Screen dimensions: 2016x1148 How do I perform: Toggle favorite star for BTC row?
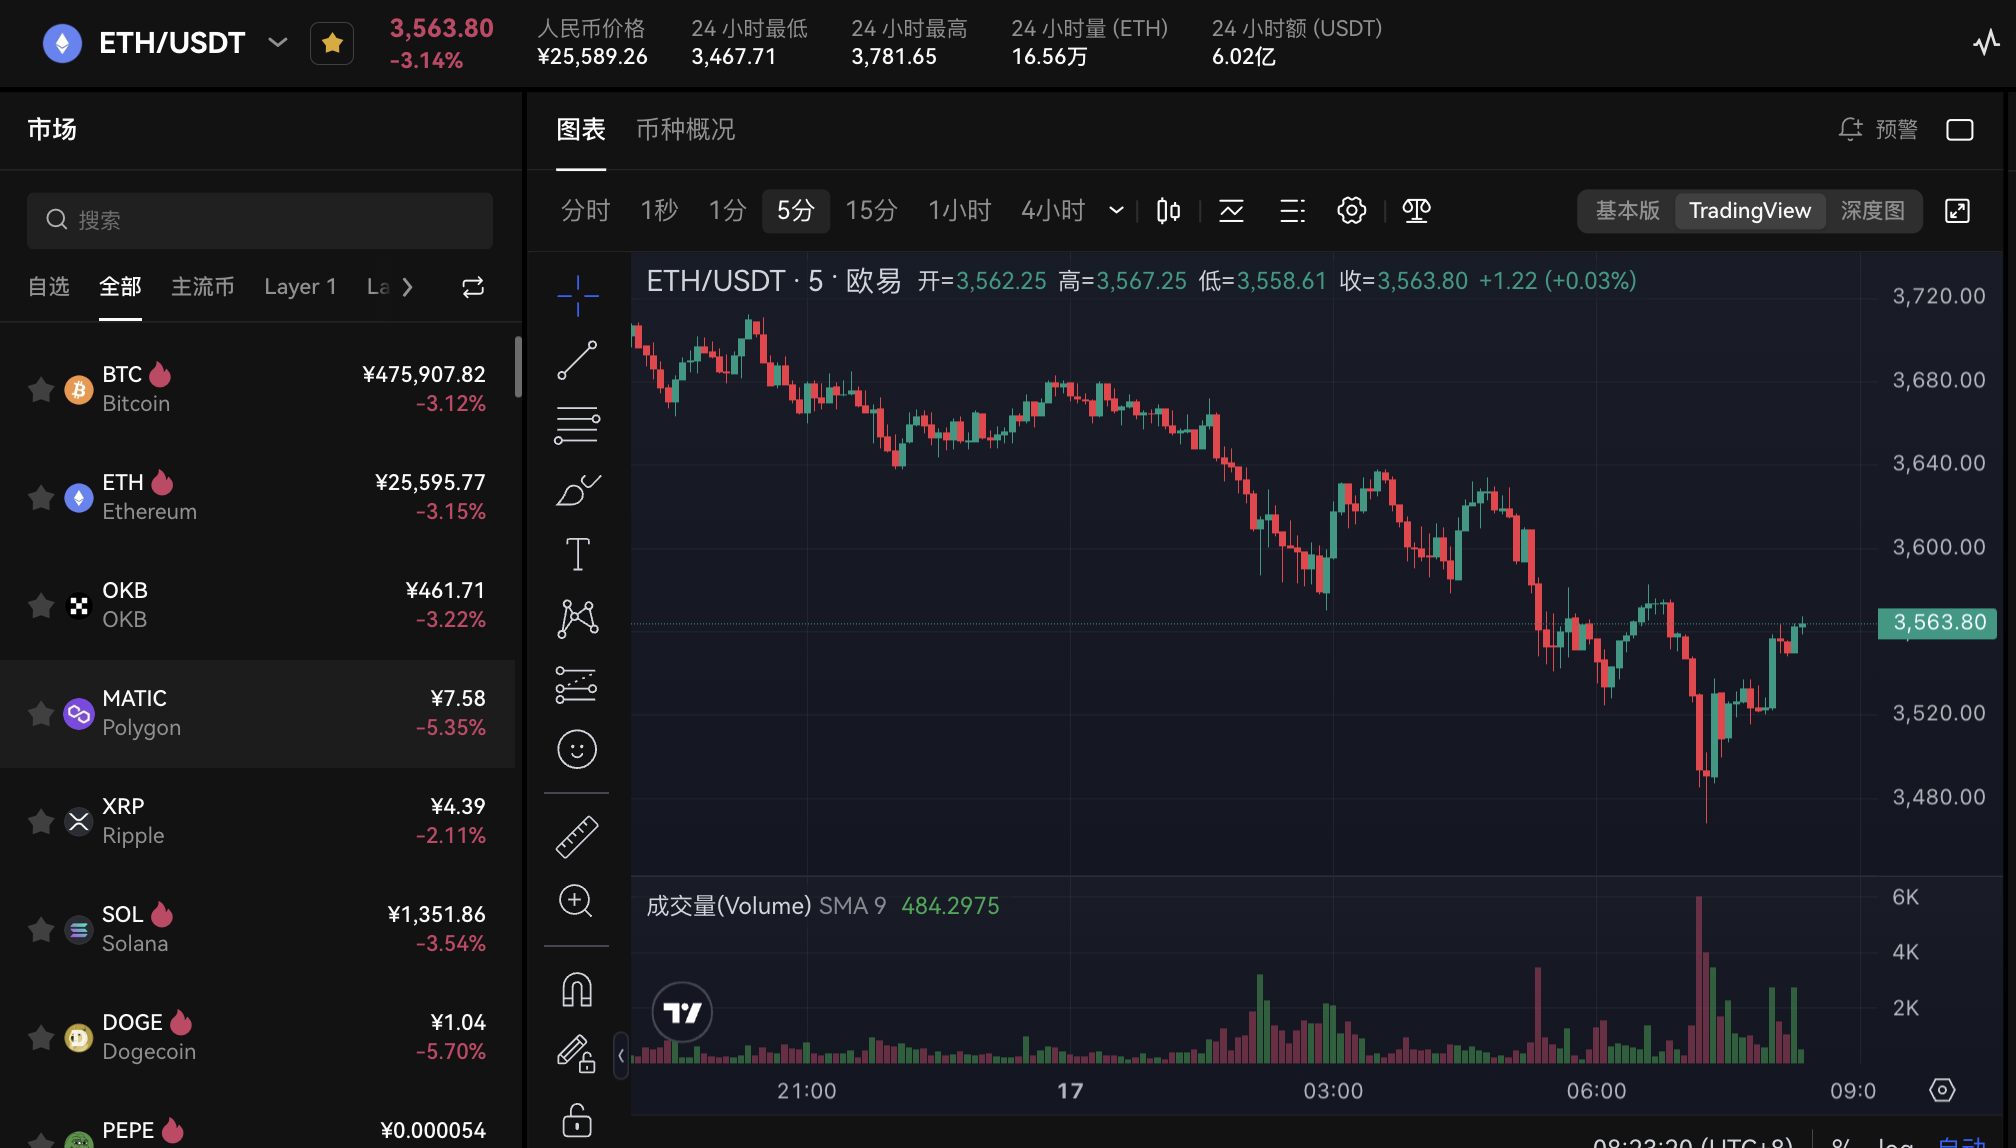click(x=41, y=389)
